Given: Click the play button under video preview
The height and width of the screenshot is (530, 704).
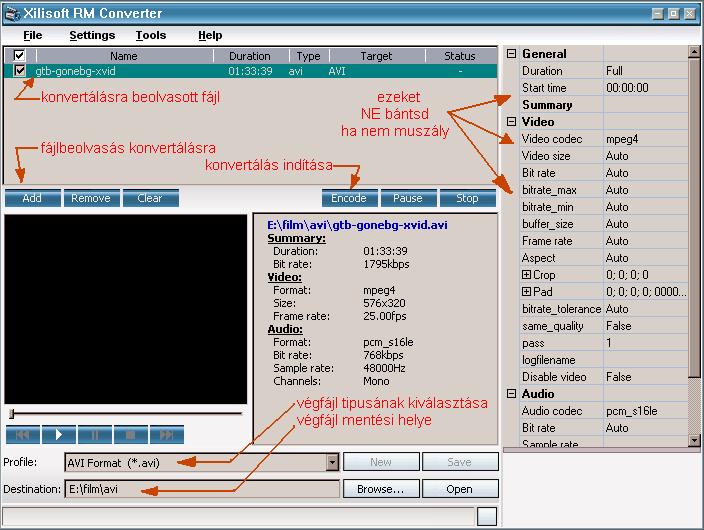Looking at the screenshot, I should click(x=59, y=435).
